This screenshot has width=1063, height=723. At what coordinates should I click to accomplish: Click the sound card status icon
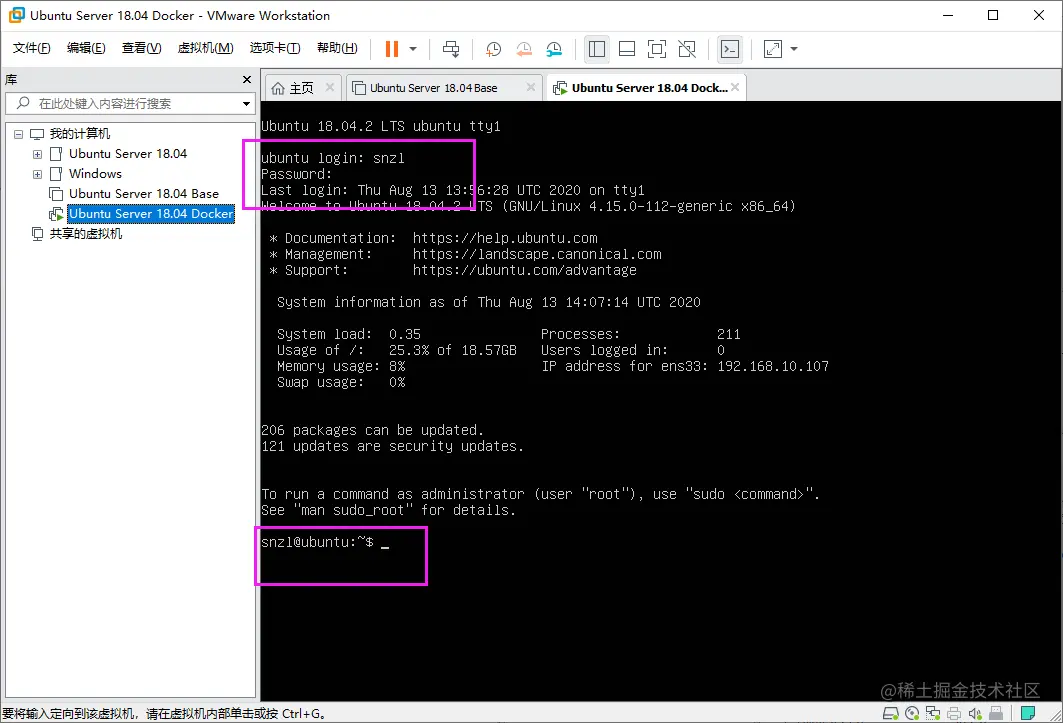pyautogui.click(x=975, y=714)
